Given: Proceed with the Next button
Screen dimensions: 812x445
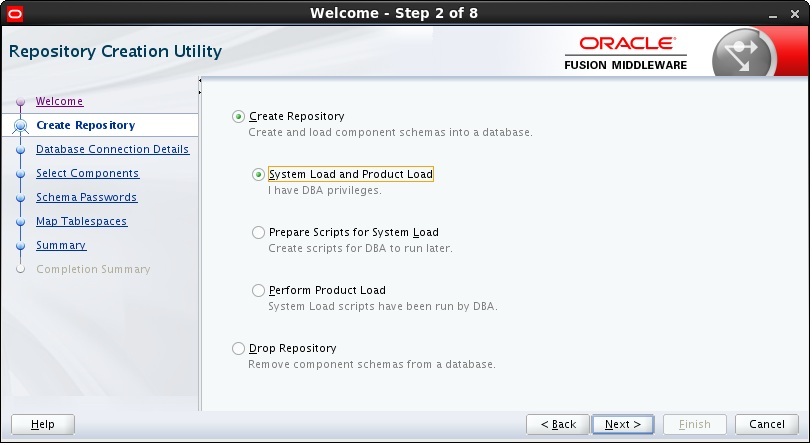Looking at the screenshot, I should [623, 424].
